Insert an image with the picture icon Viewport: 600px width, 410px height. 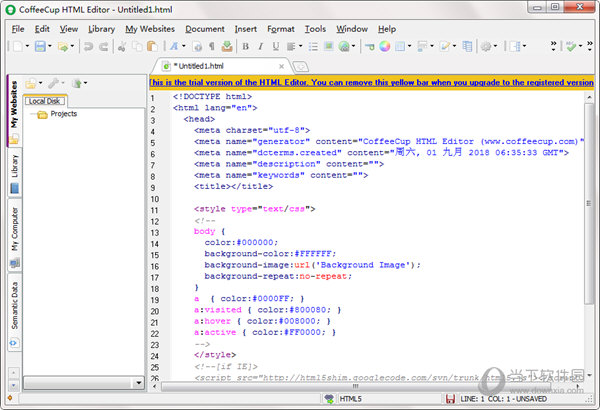(x=328, y=46)
